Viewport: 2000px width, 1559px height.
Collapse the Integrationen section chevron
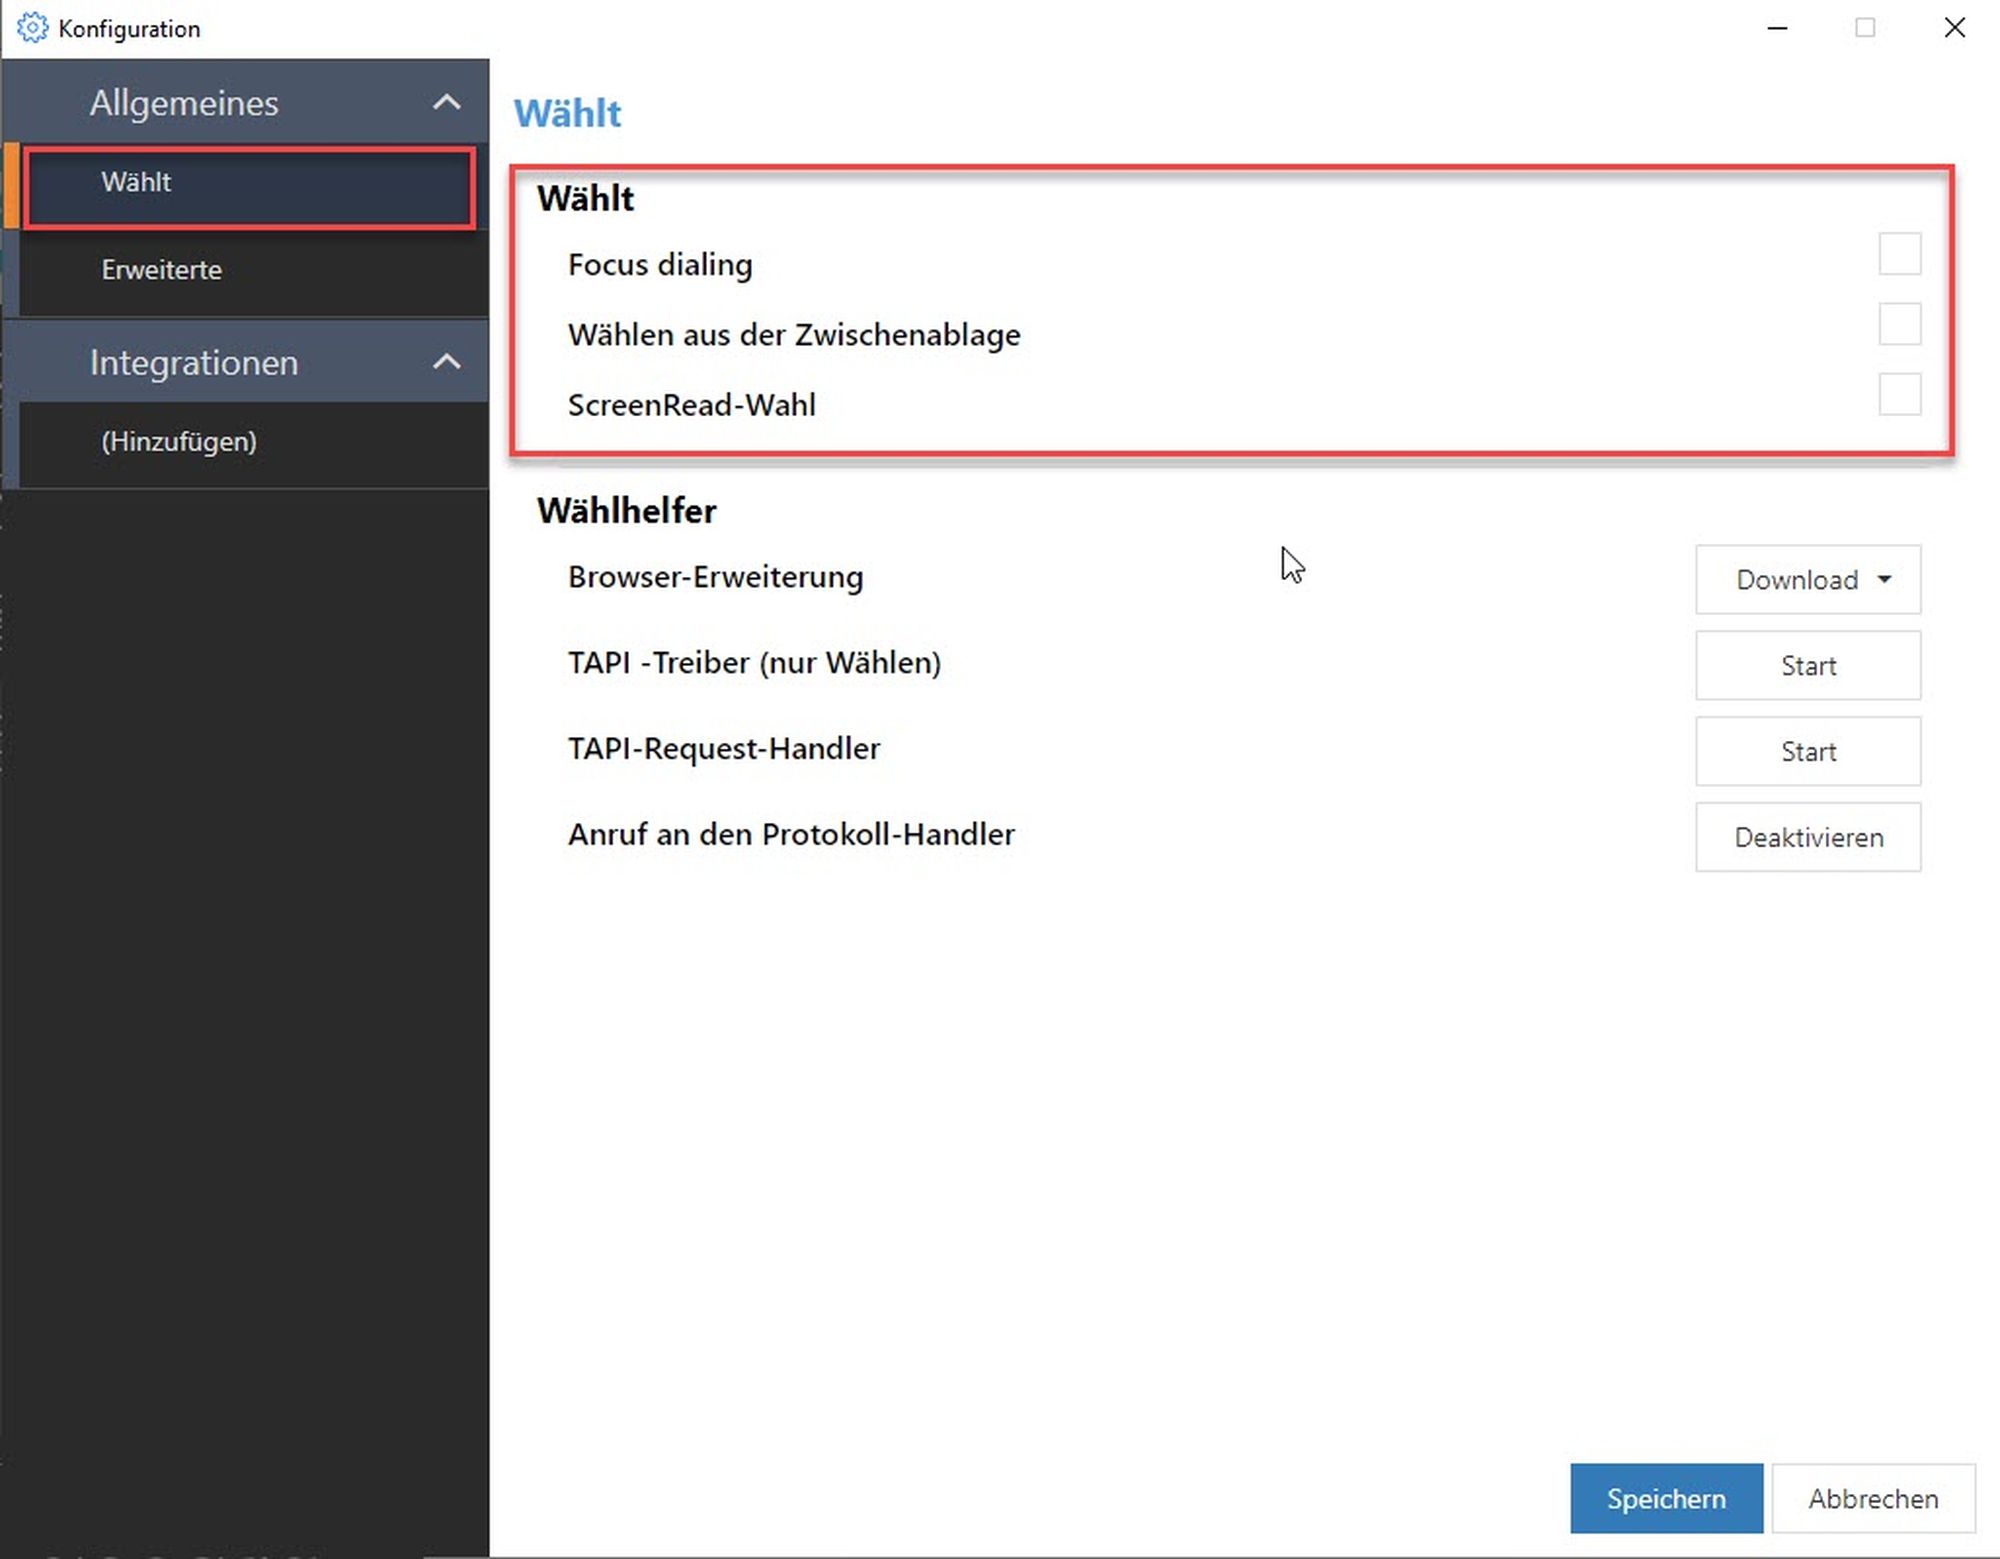coord(446,362)
